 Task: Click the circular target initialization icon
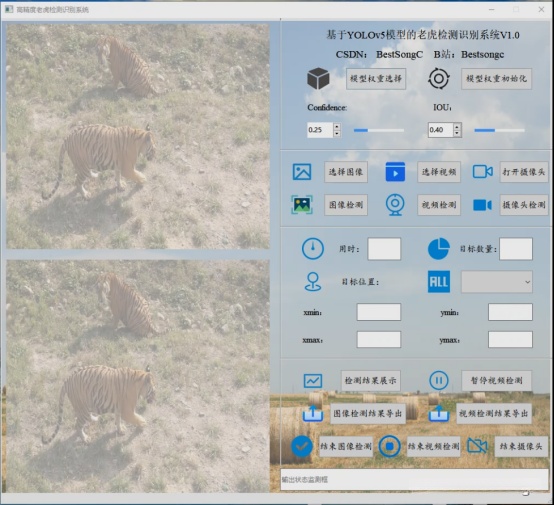[x=439, y=78]
